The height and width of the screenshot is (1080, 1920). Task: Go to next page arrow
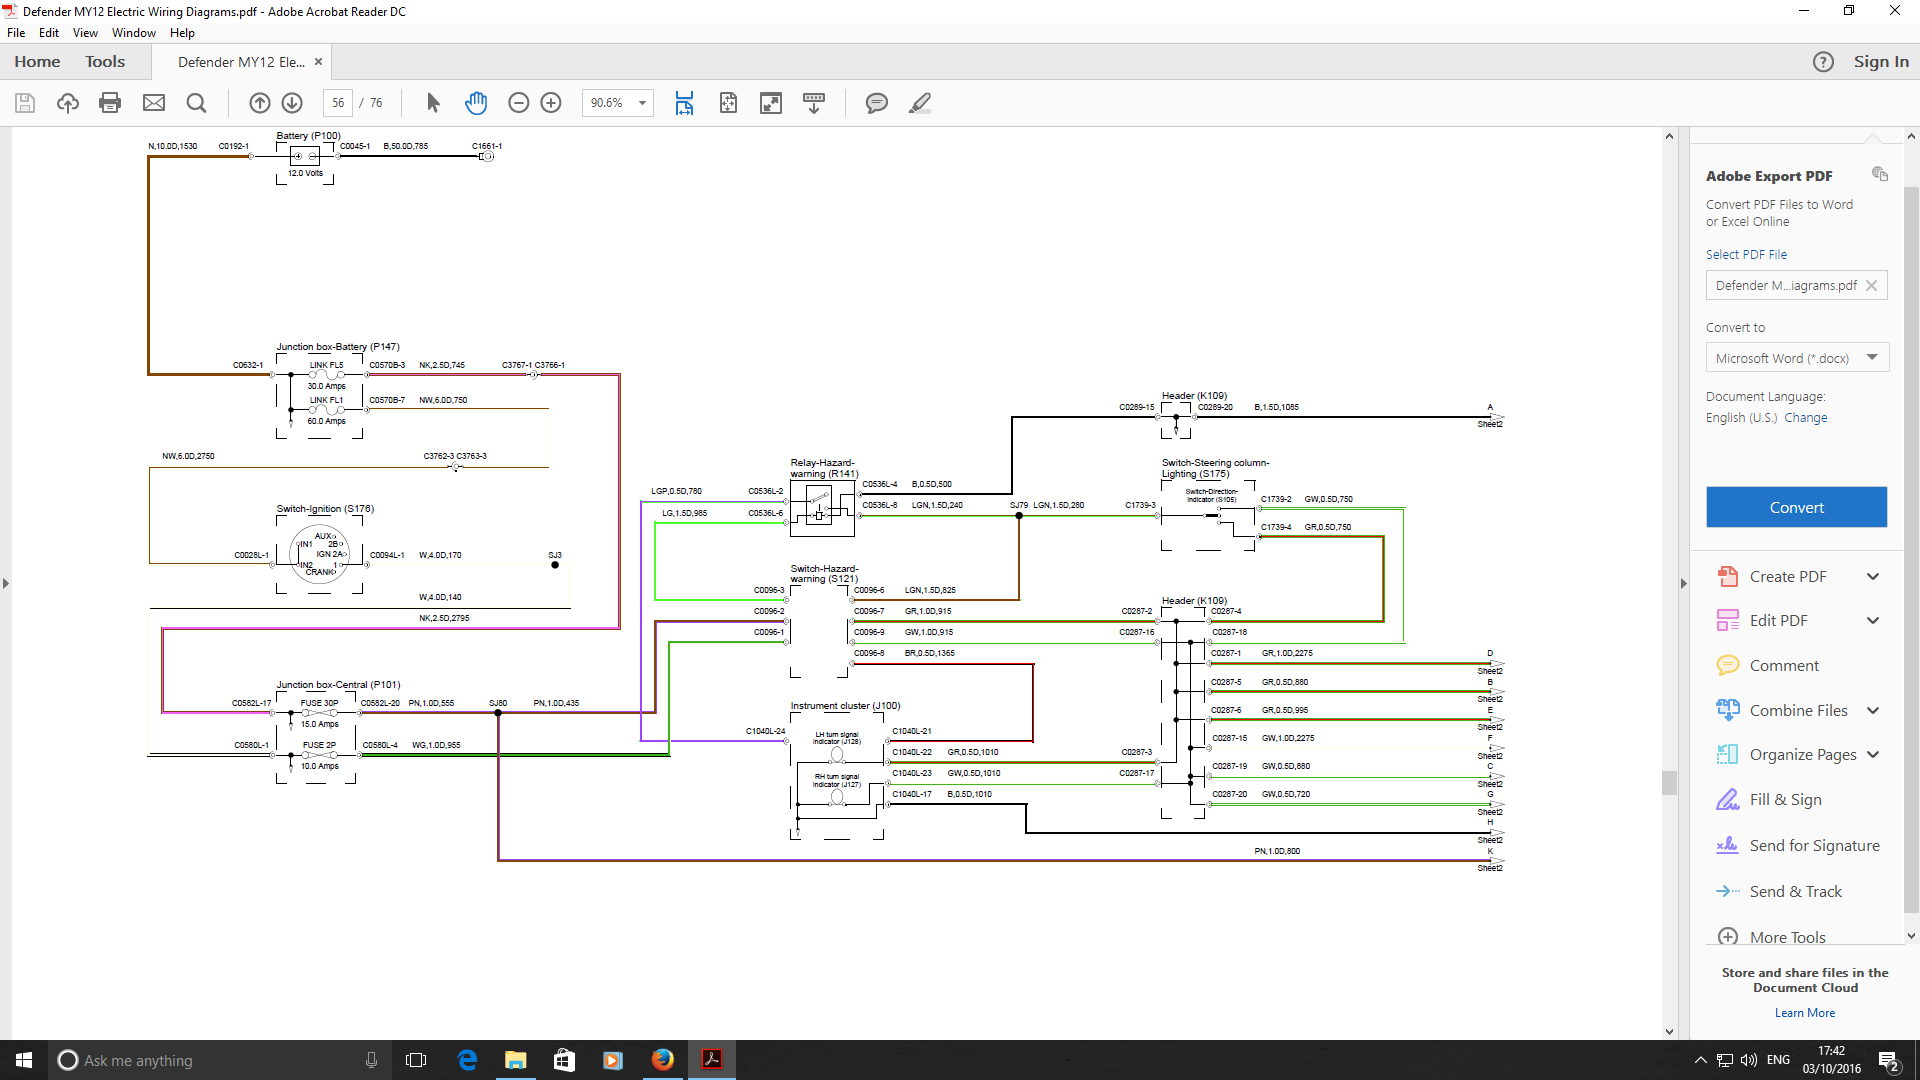[292, 103]
